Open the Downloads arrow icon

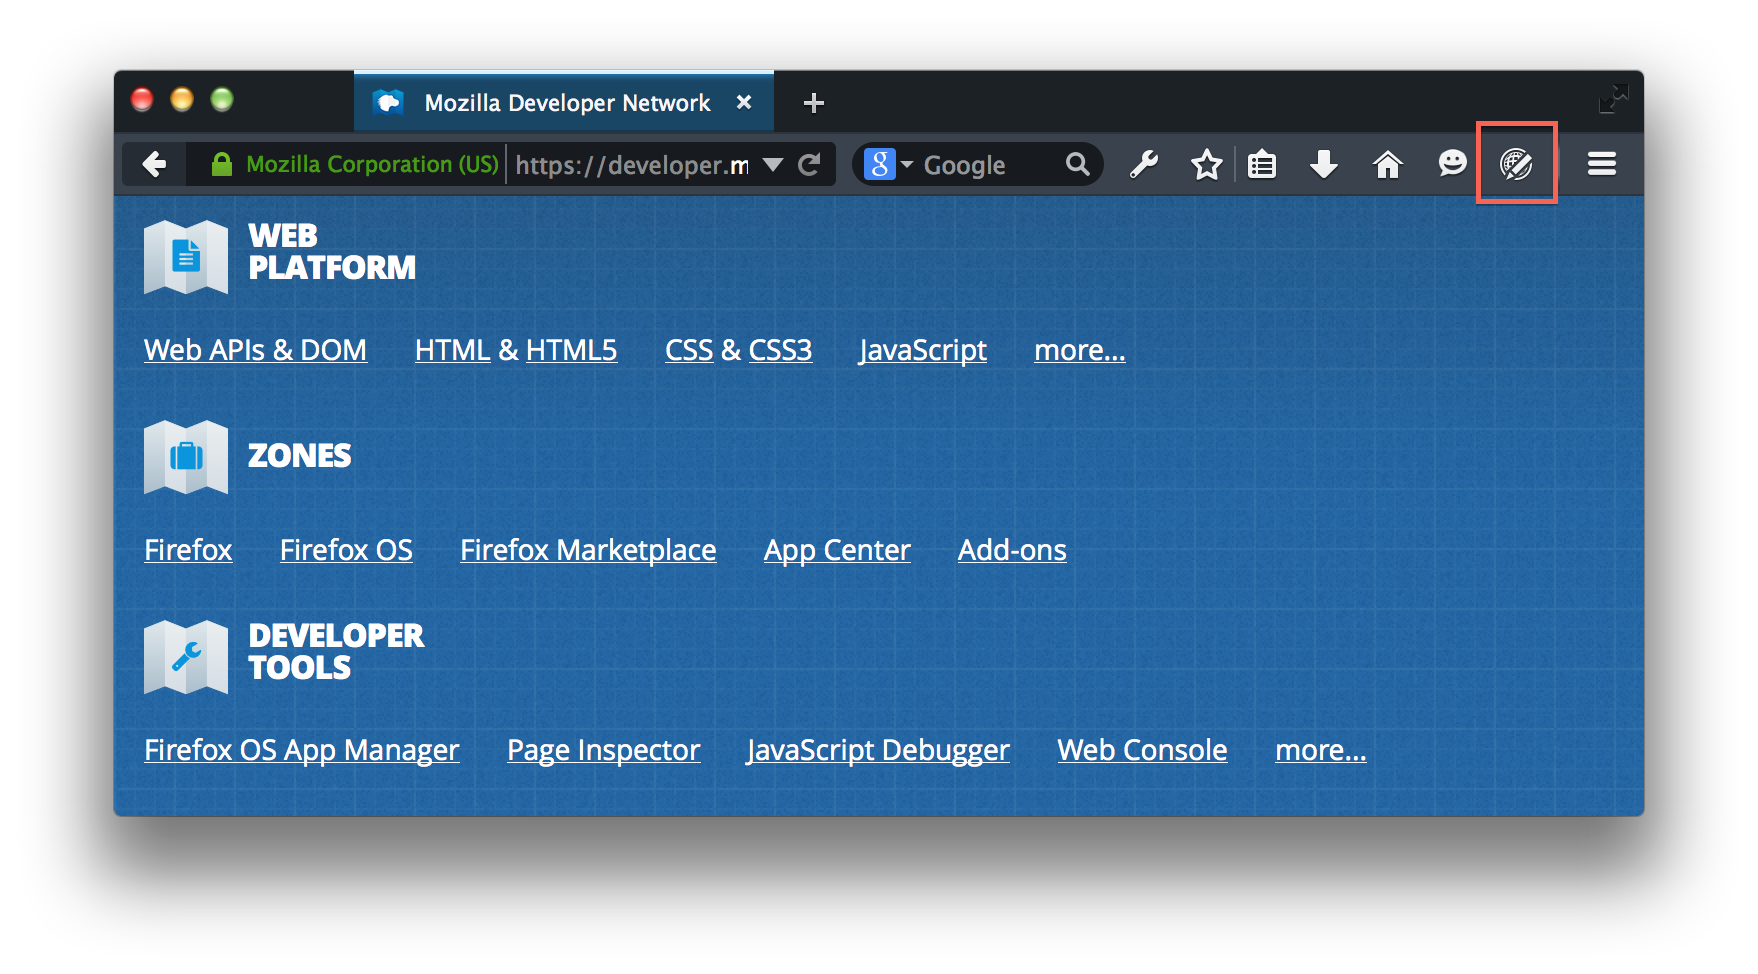[1324, 164]
